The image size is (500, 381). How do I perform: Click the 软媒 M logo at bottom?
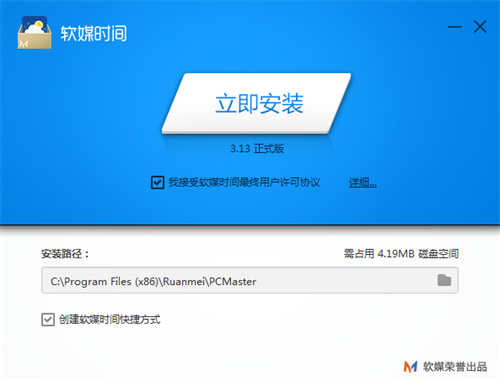pyautogui.click(x=410, y=367)
